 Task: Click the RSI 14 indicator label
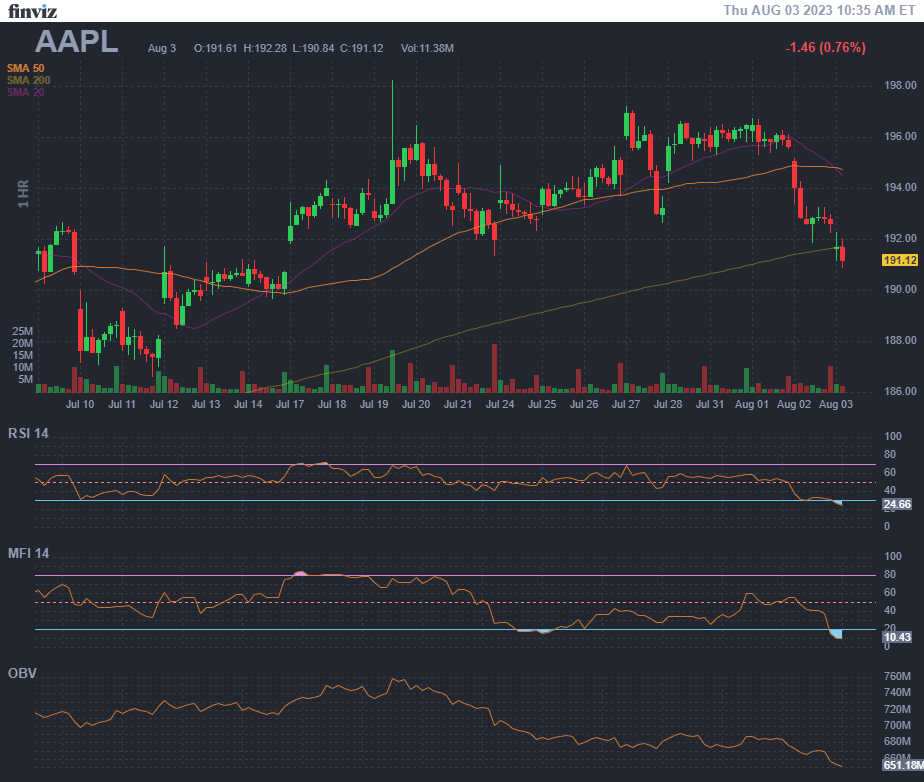pos(28,433)
